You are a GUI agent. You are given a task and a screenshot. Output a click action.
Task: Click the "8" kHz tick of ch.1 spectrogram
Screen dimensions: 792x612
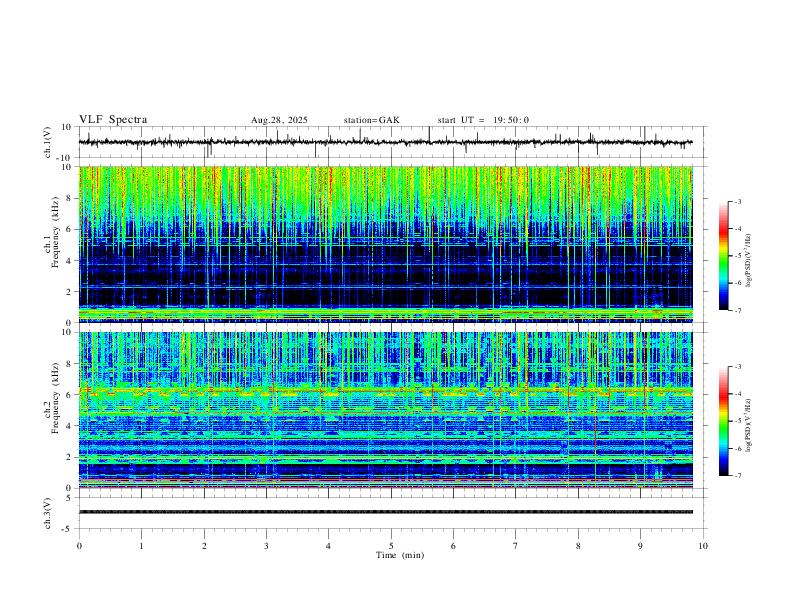[71, 198]
